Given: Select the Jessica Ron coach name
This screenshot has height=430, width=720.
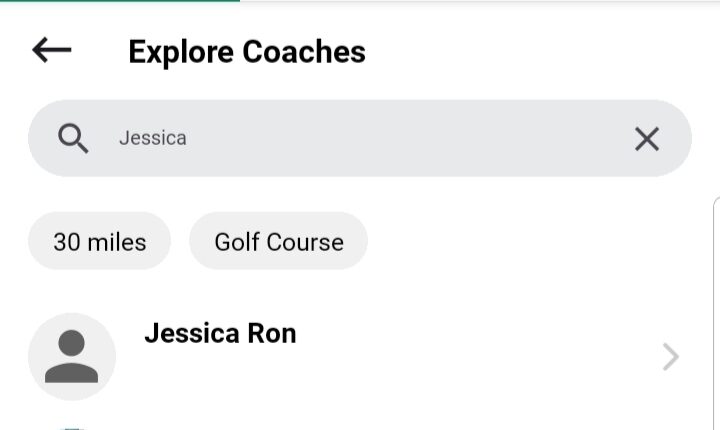Looking at the screenshot, I should 220,333.
